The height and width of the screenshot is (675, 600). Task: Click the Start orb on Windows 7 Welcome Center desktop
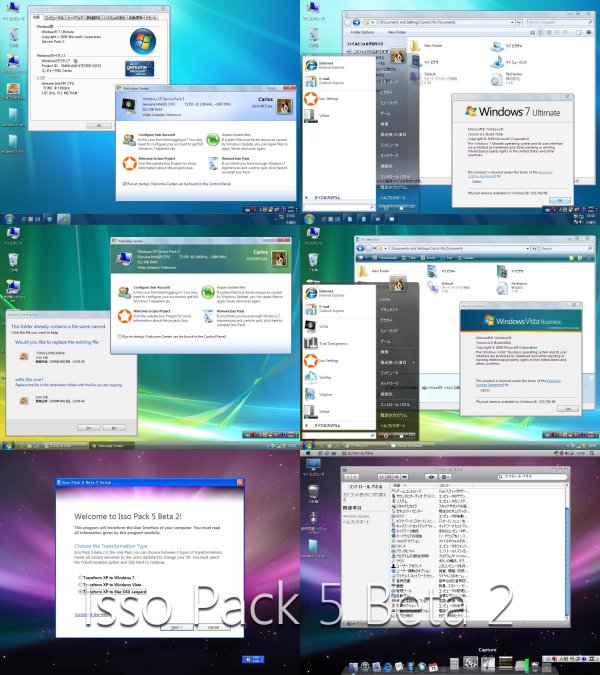tap(9, 219)
